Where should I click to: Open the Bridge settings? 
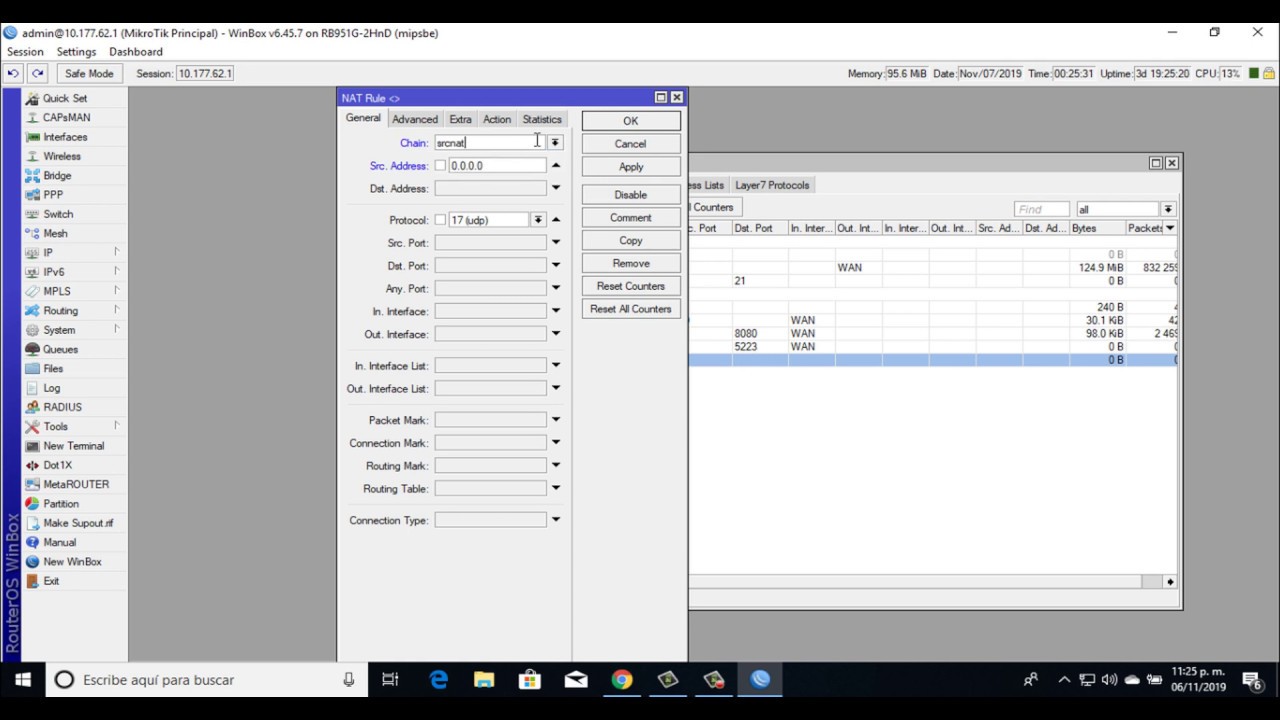pos(57,175)
